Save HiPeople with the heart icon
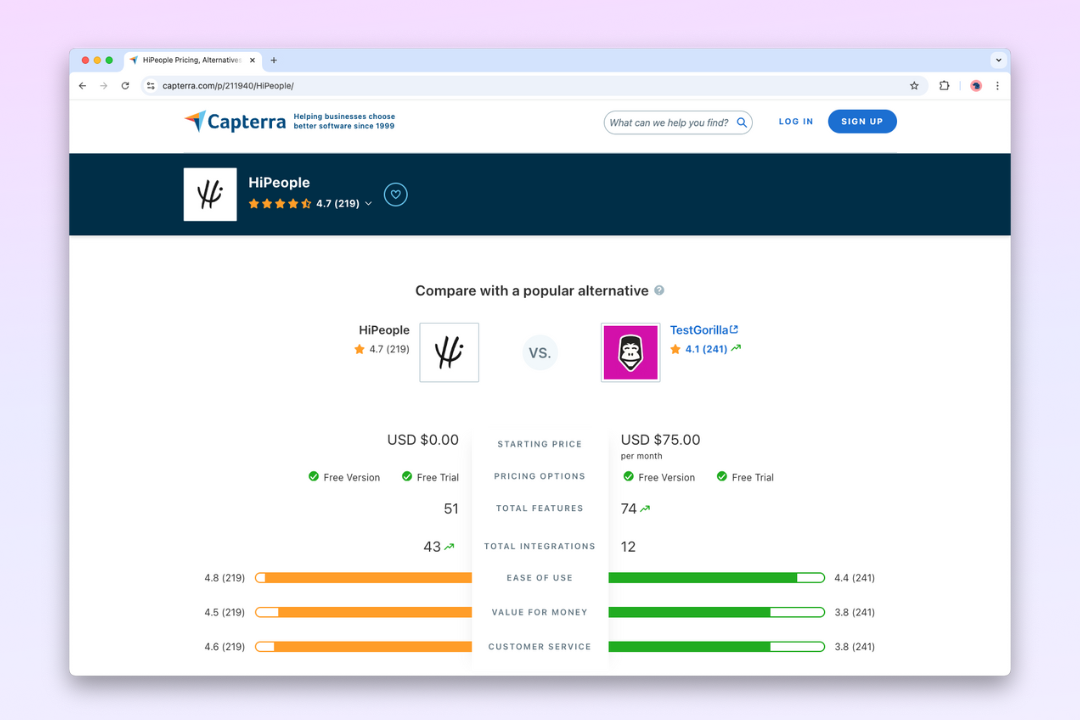This screenshot has height=720, width=1080. tap(395, 195)
